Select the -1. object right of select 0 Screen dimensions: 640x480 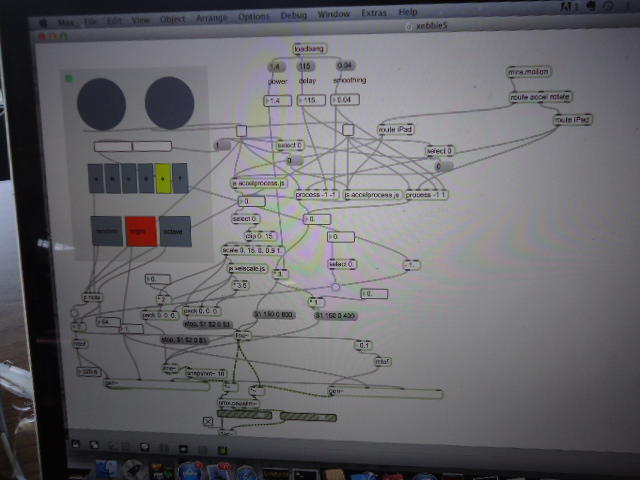point(412,265)
